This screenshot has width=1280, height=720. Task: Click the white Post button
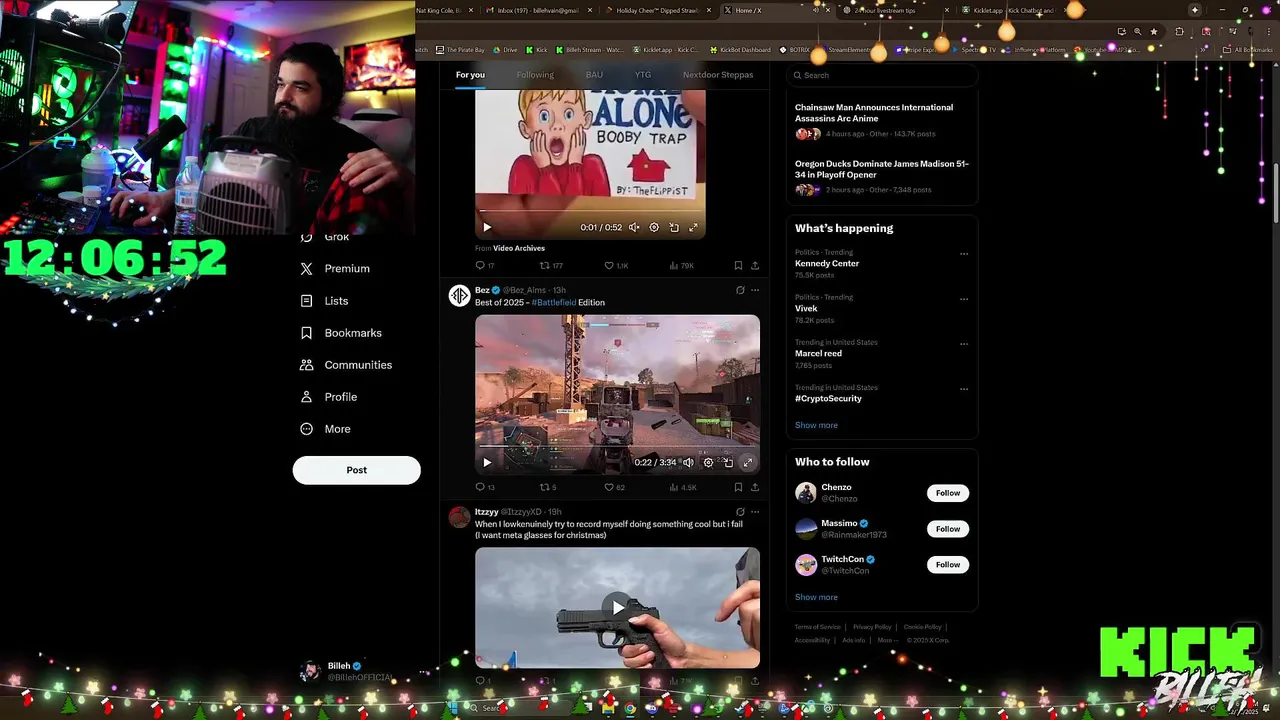click(356, 470)
